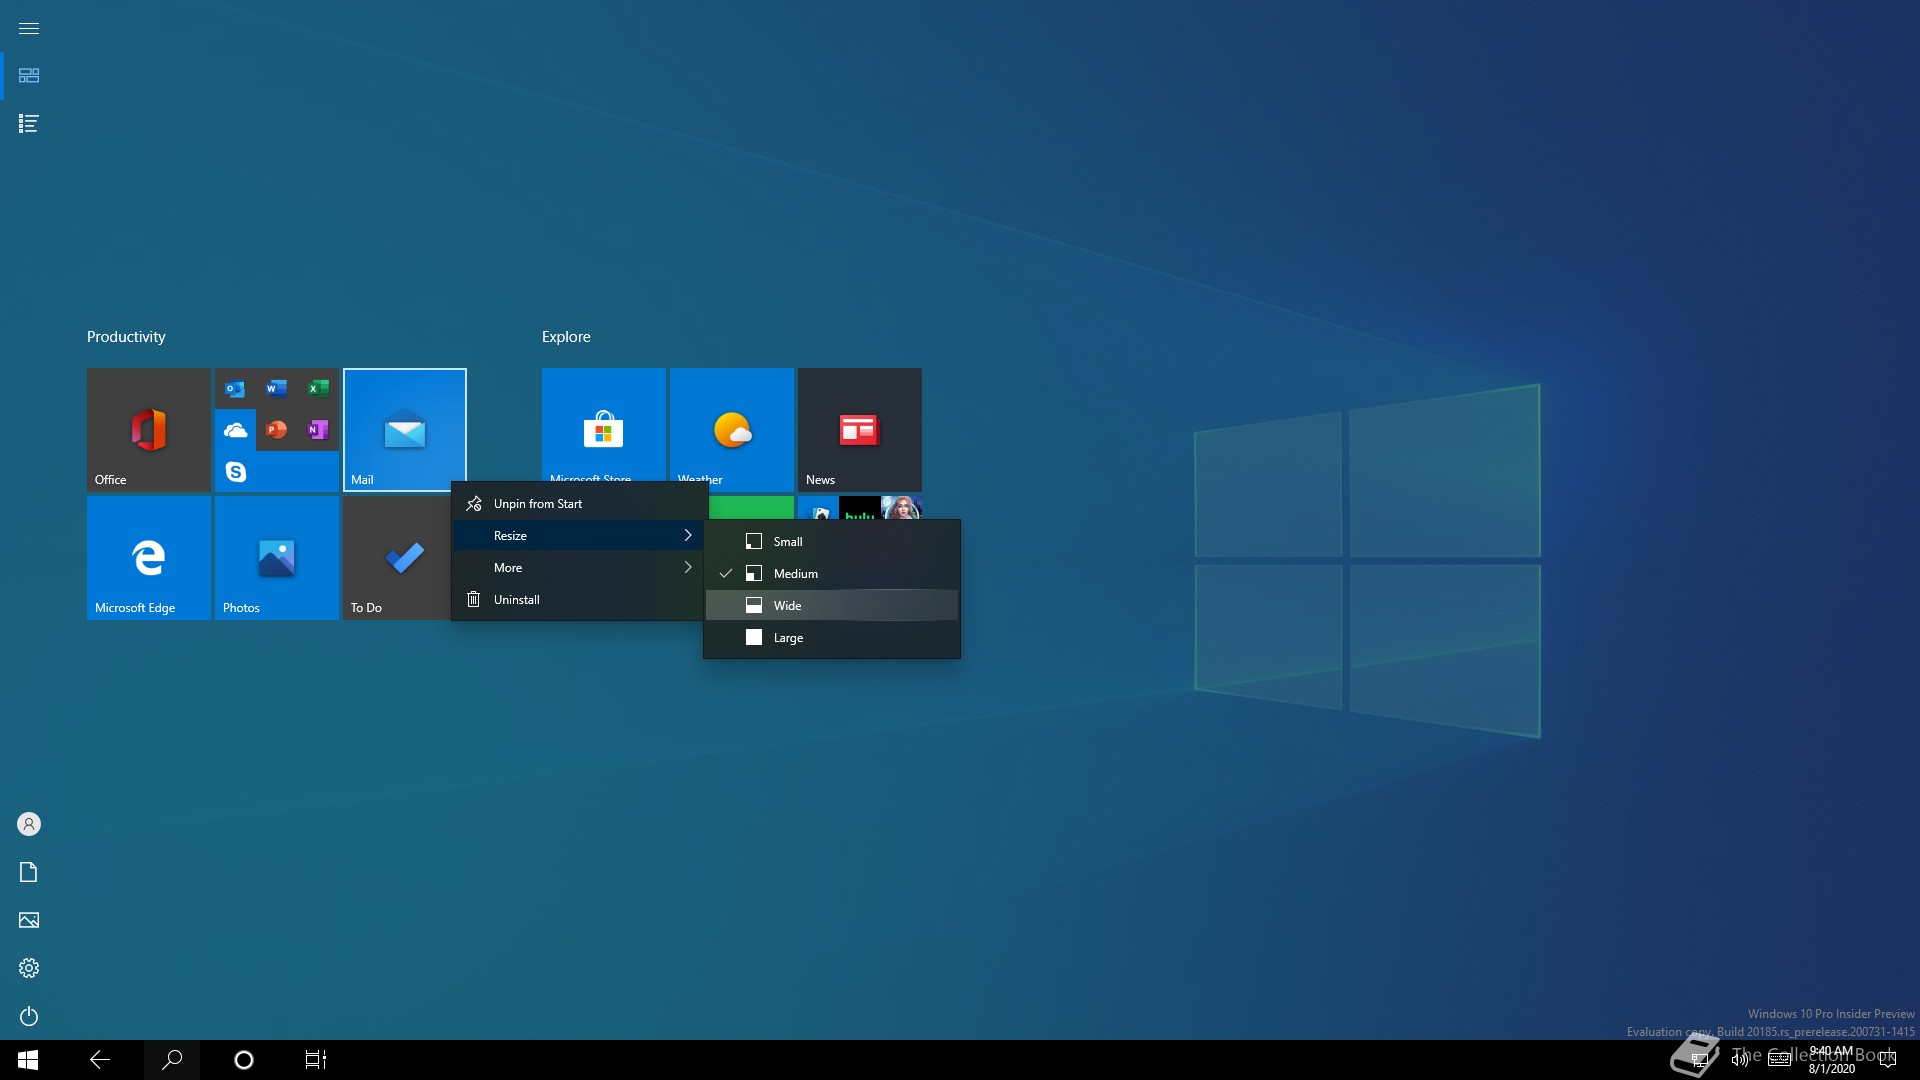Viewport: 1920px width, 1080px height.
Task: Launch Word from the Office folder tile
Action: (x=277, y=388)
